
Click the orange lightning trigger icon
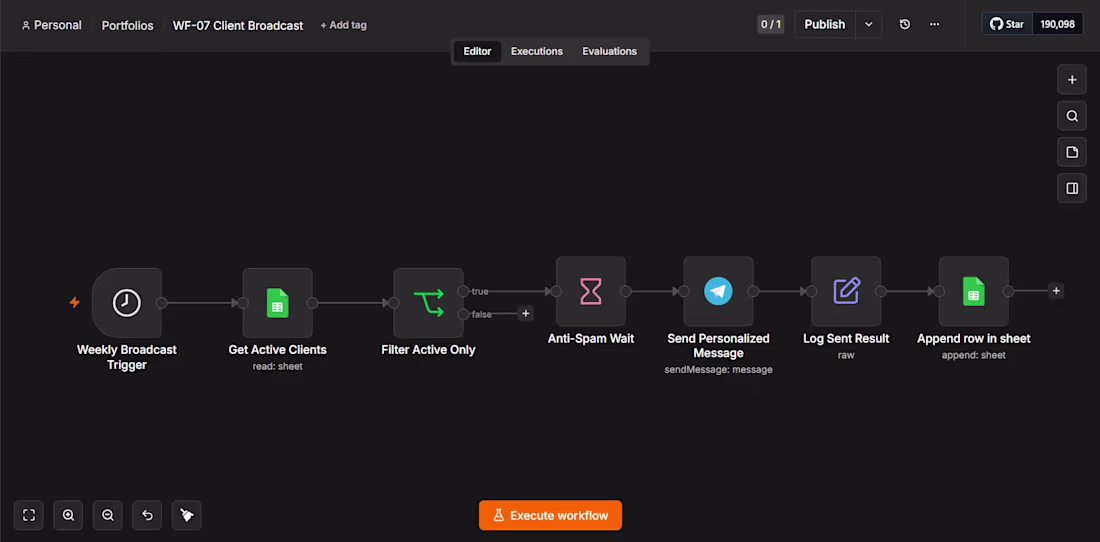[74, 303]
